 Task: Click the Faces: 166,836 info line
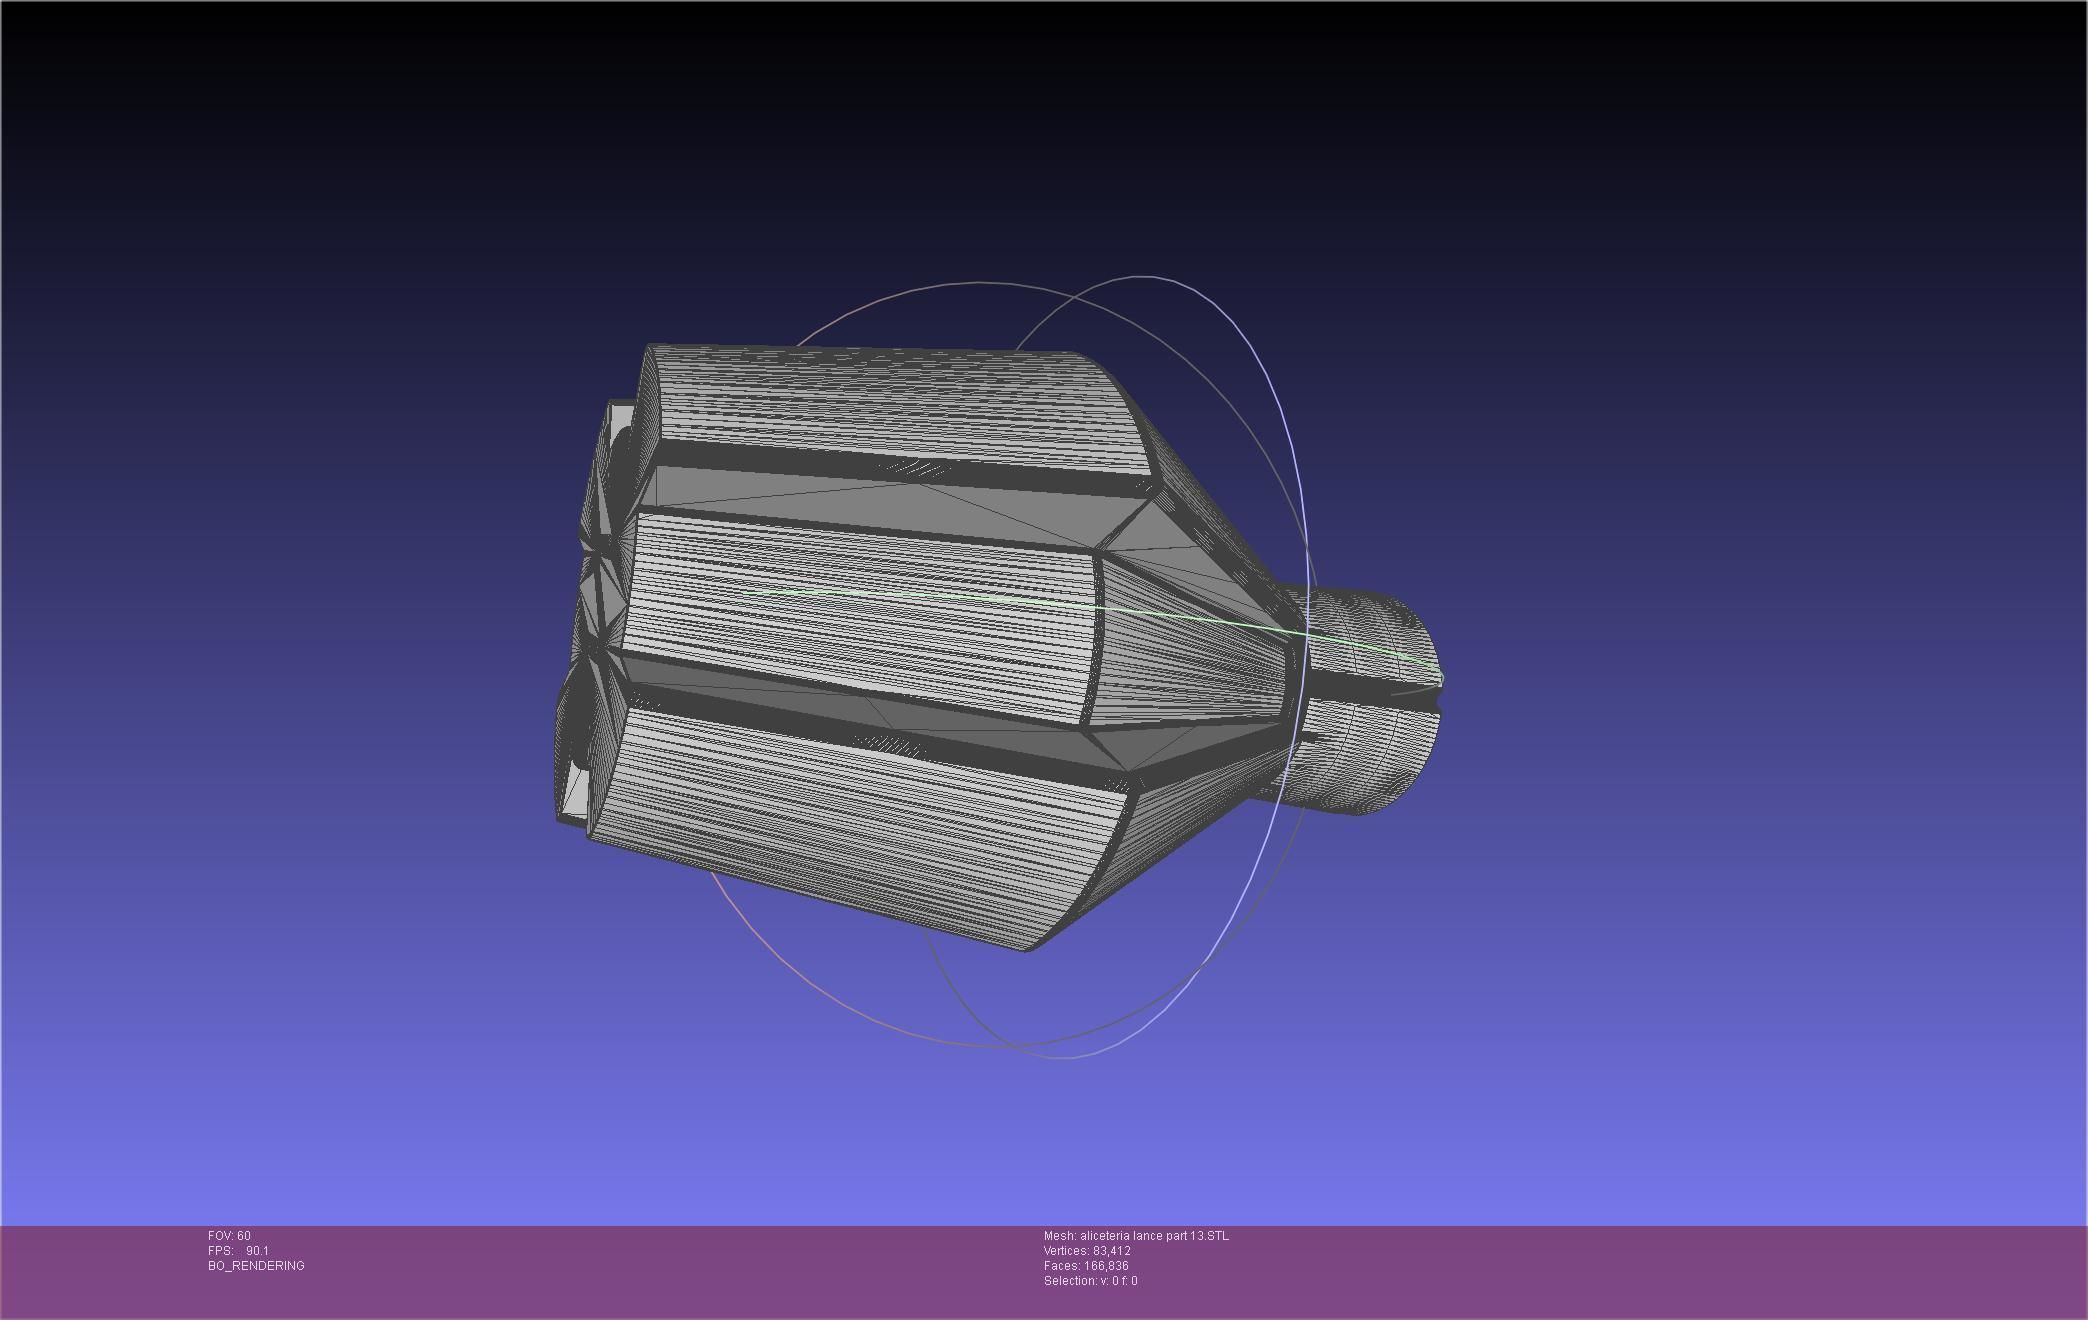click(x=1086, y=1266)
